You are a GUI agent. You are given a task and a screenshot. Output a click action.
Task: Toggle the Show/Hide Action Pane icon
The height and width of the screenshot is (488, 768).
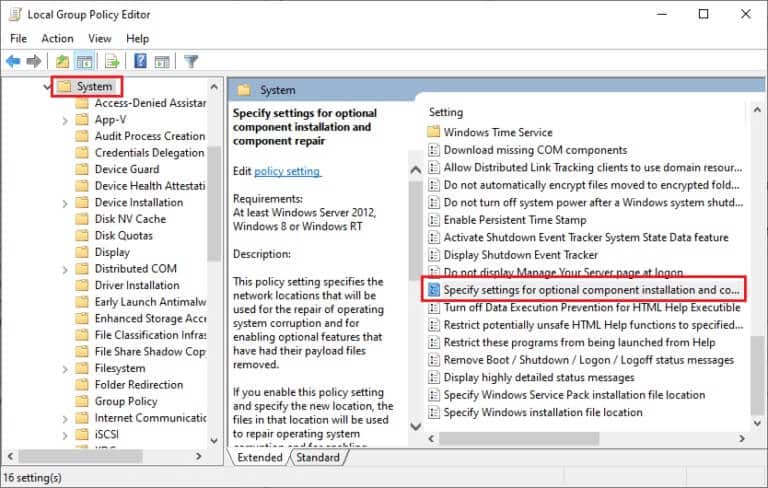click(162, 62)
